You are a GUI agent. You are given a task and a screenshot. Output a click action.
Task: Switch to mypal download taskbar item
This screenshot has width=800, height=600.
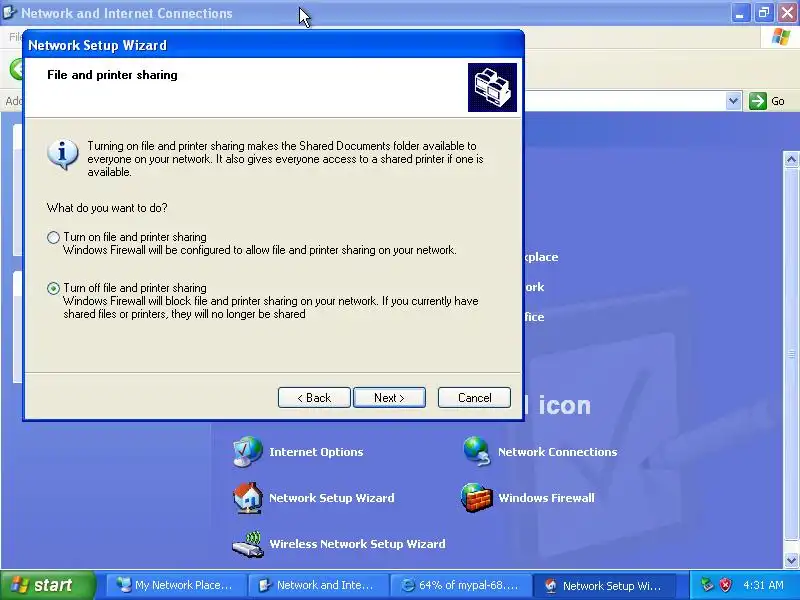pyautogui.click(x=460, y=585)
